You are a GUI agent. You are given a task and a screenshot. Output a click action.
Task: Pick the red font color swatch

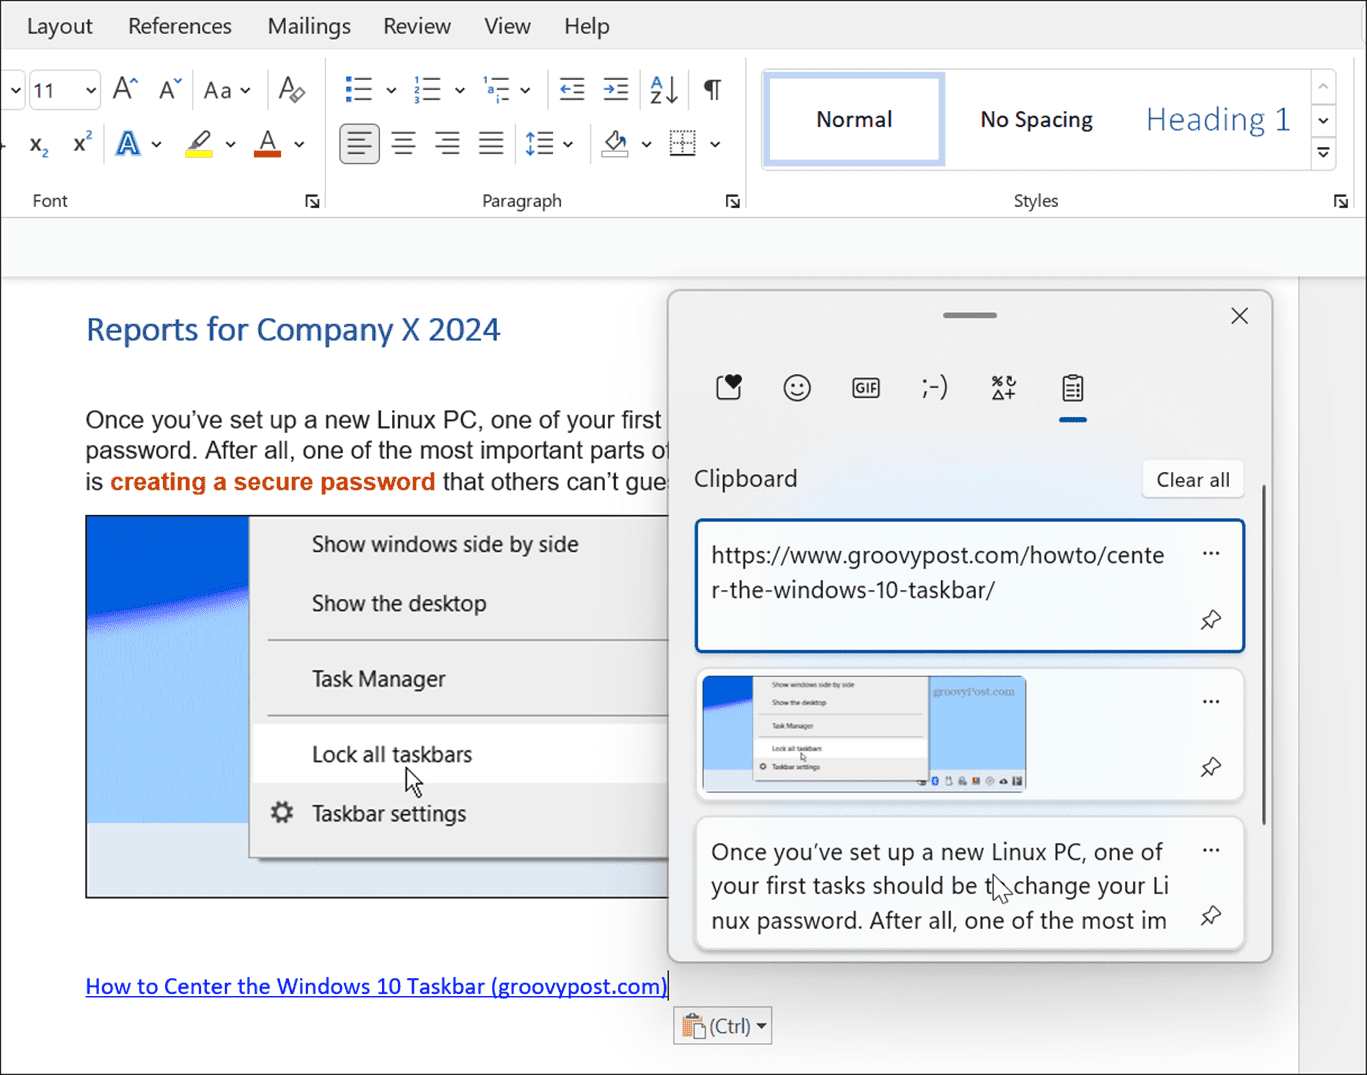pyautogui.click(x=267, y=143)
